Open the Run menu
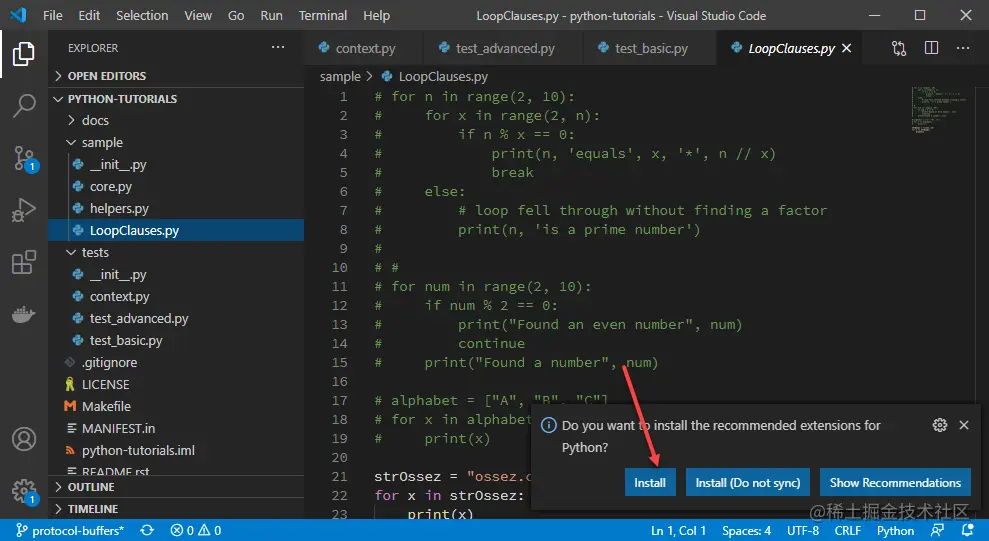 point(271,15)
